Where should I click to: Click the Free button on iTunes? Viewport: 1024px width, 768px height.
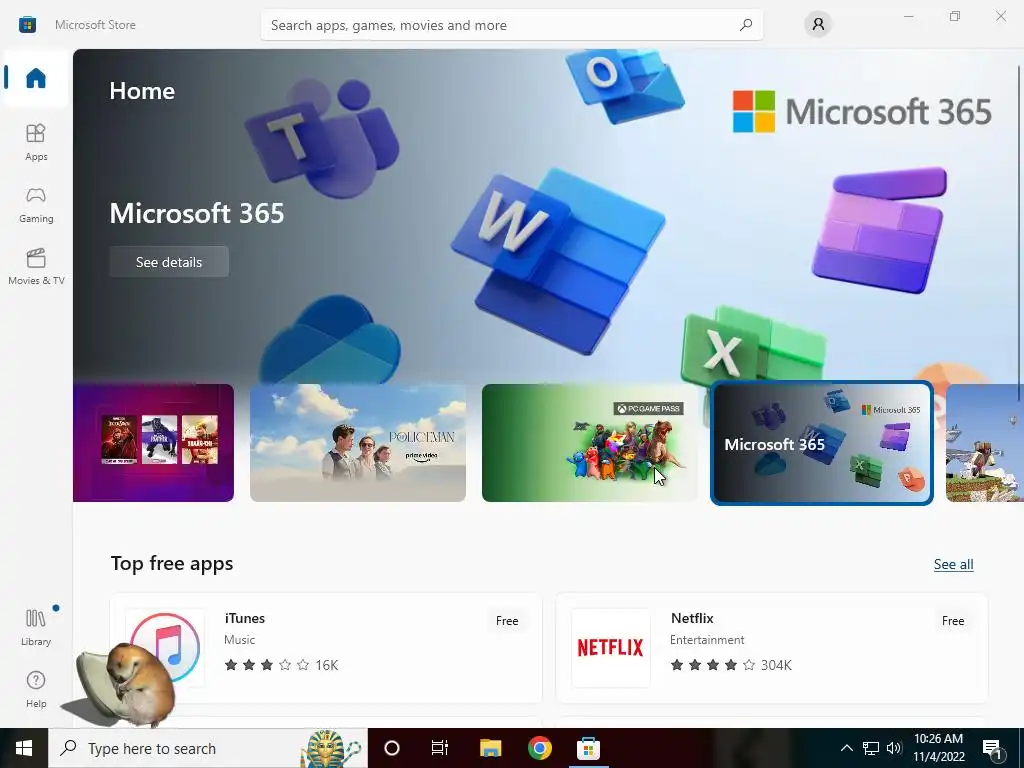507,620
